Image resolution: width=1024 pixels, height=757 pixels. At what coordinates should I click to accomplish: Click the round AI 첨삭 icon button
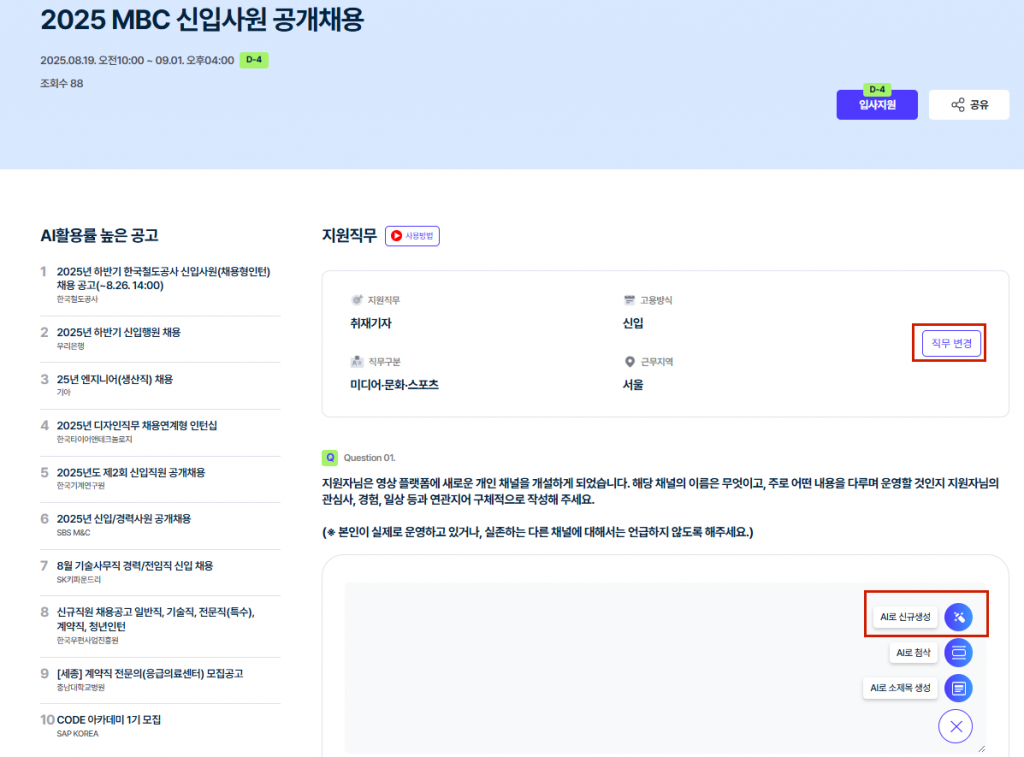(x=958, y=652)
